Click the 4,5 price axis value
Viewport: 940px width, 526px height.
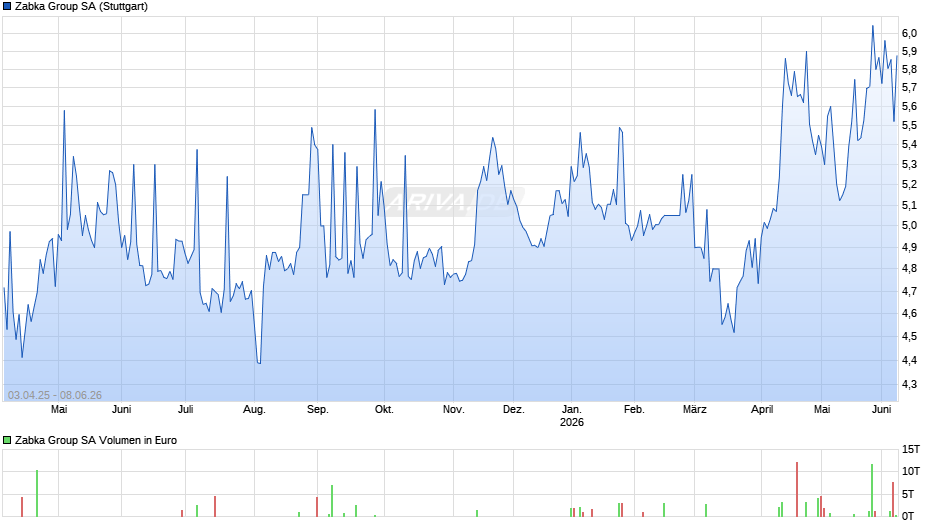(x=909, y=336)
